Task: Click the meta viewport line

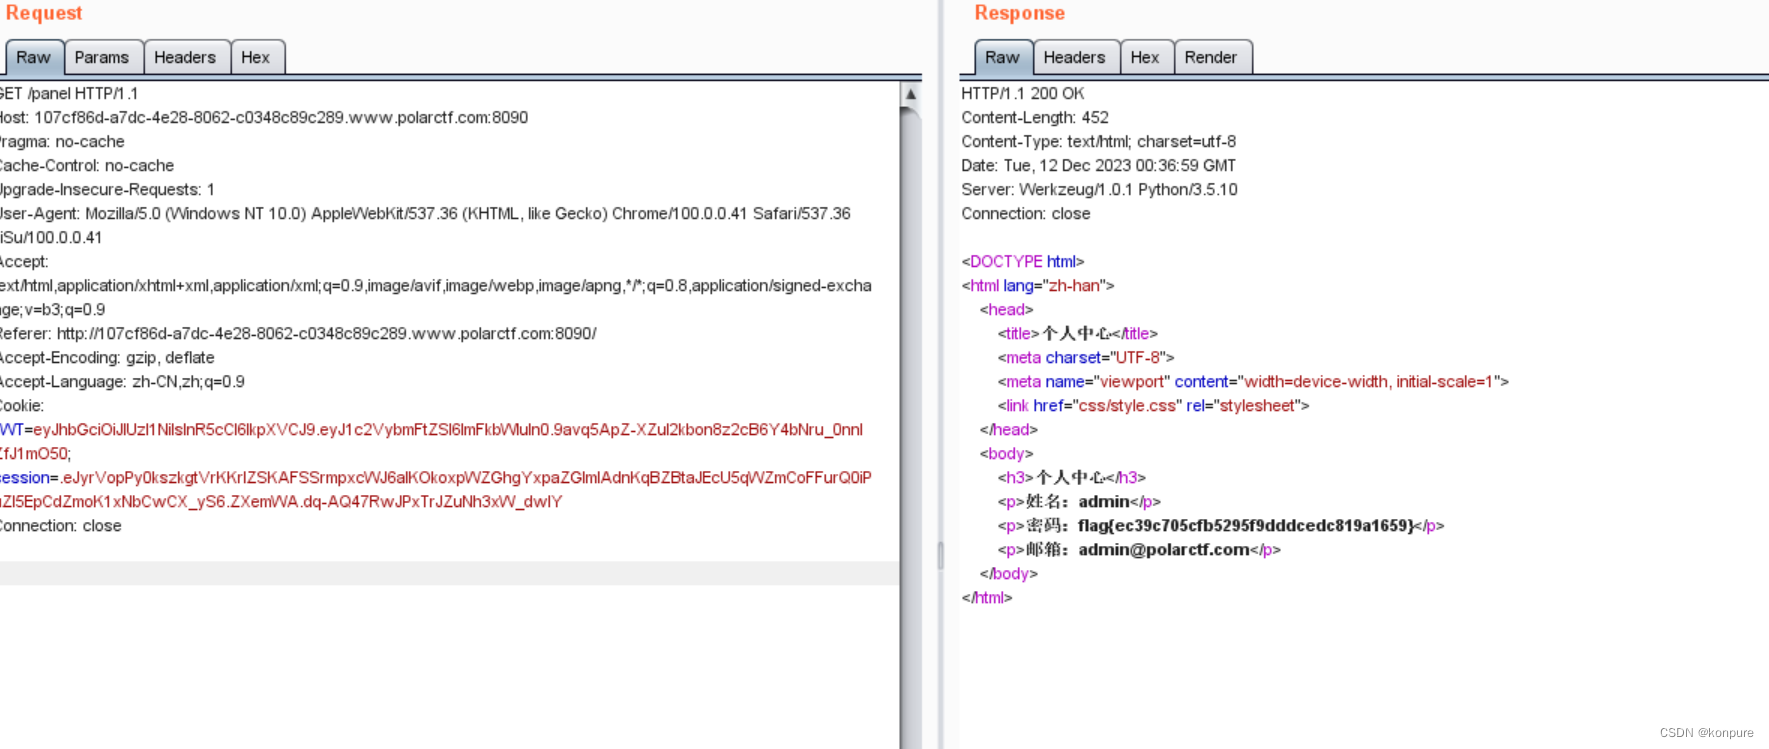Action: [1253, 381]
